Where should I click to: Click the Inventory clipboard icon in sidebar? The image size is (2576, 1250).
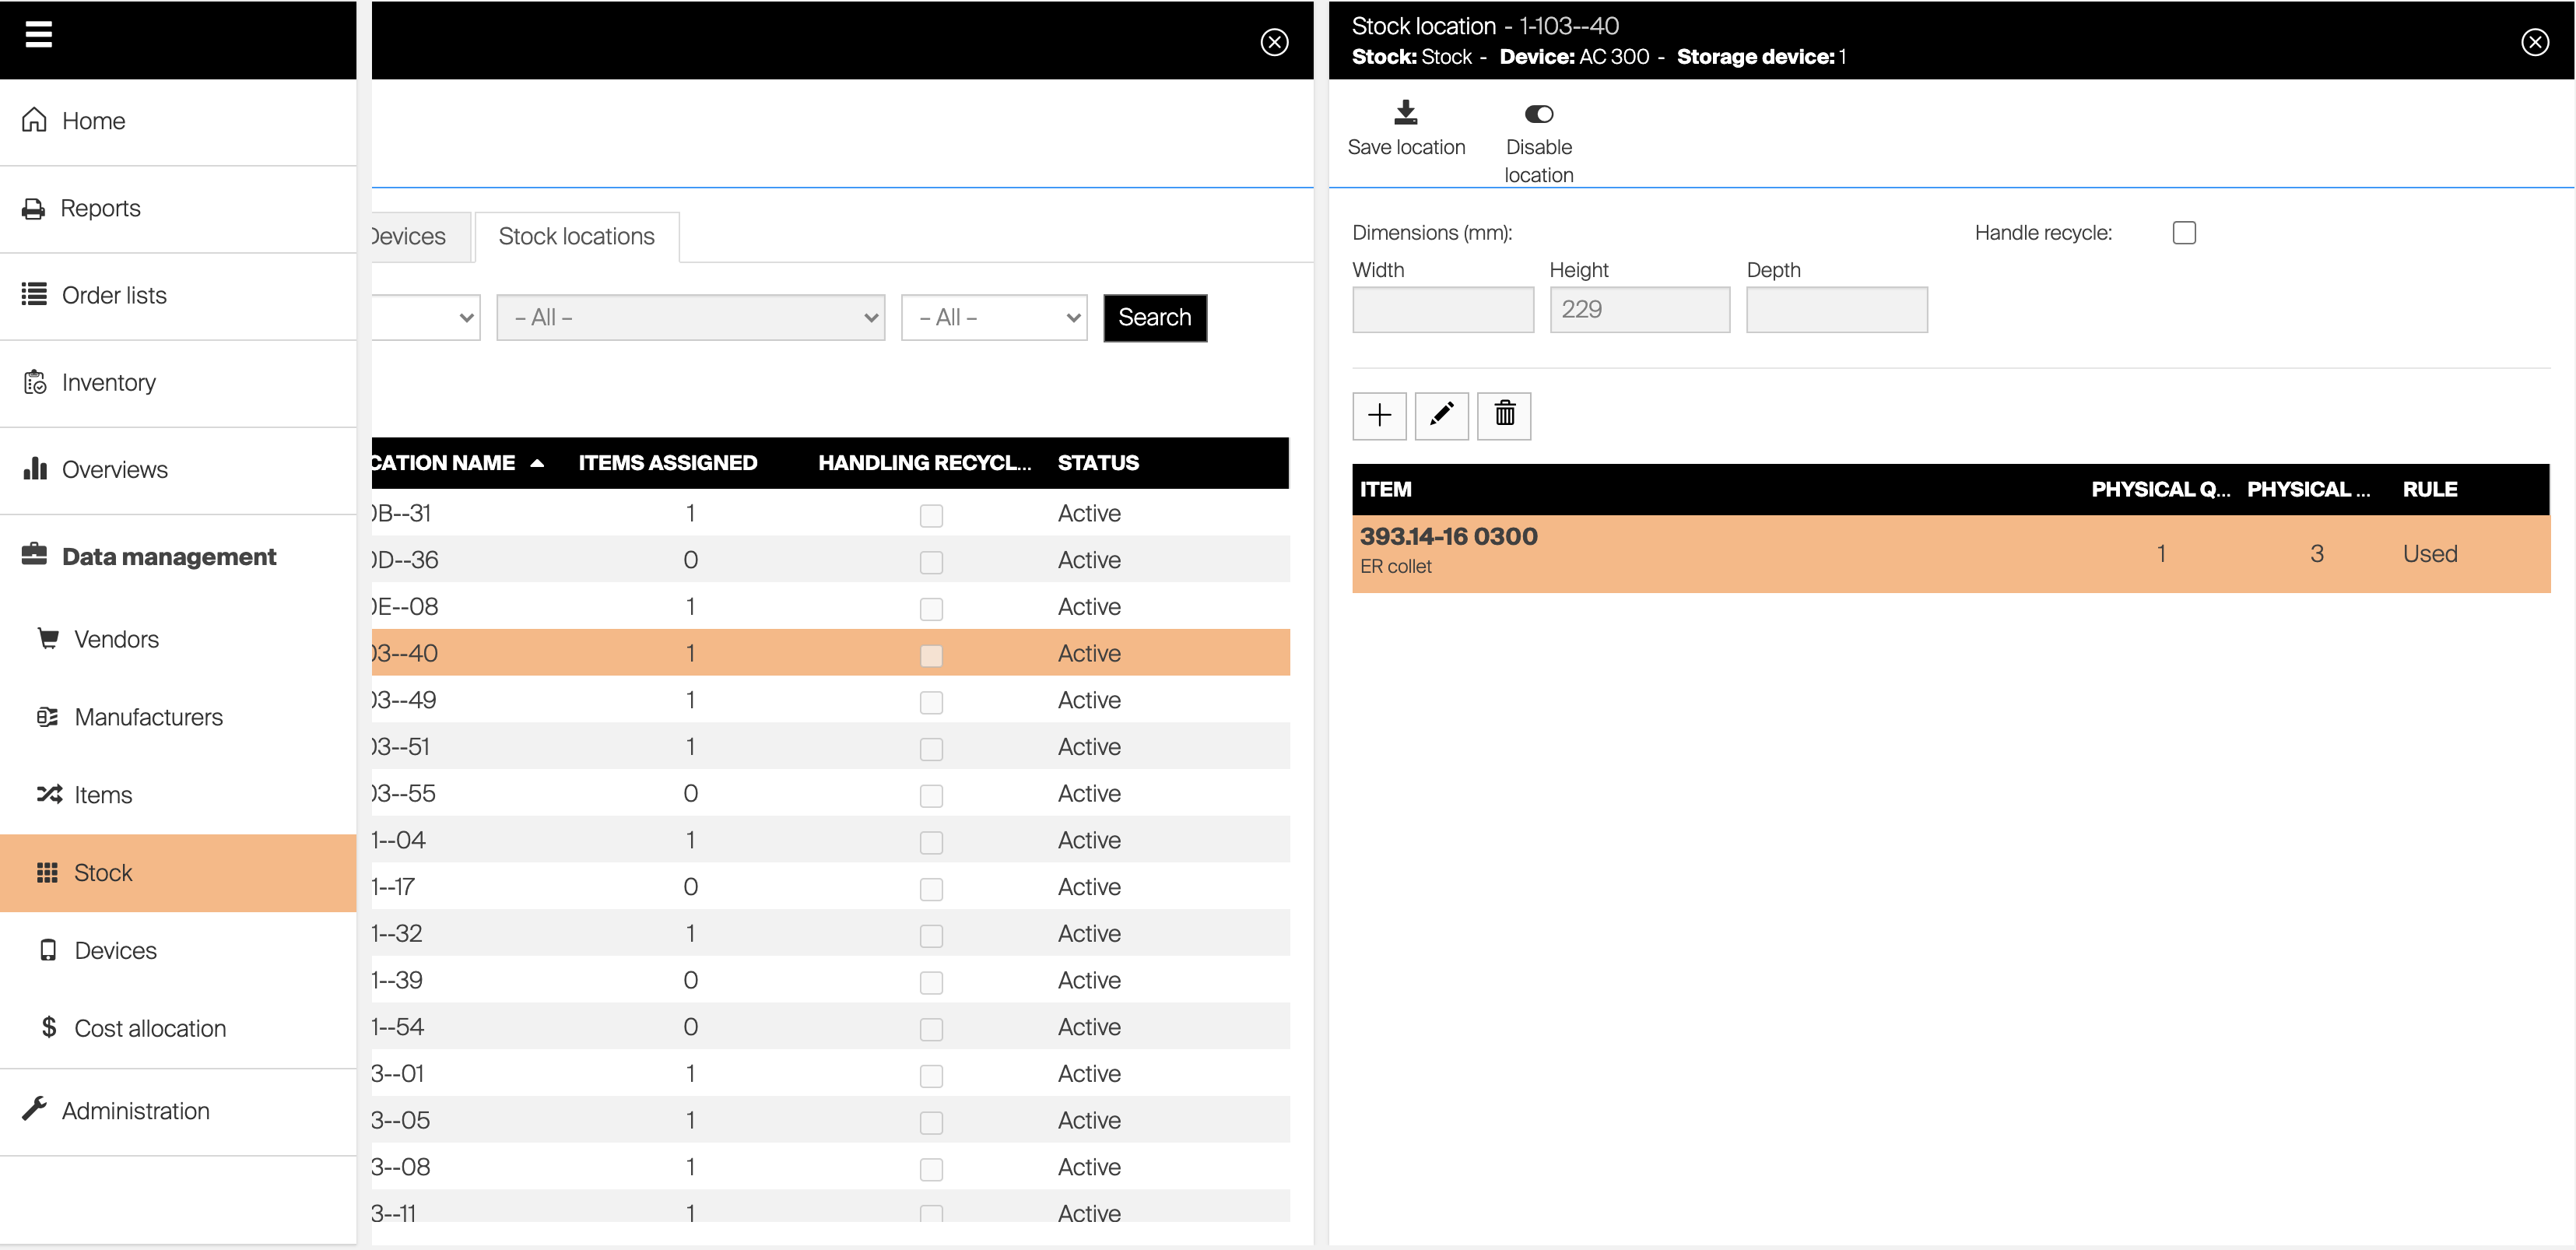(x=35, y=383)
